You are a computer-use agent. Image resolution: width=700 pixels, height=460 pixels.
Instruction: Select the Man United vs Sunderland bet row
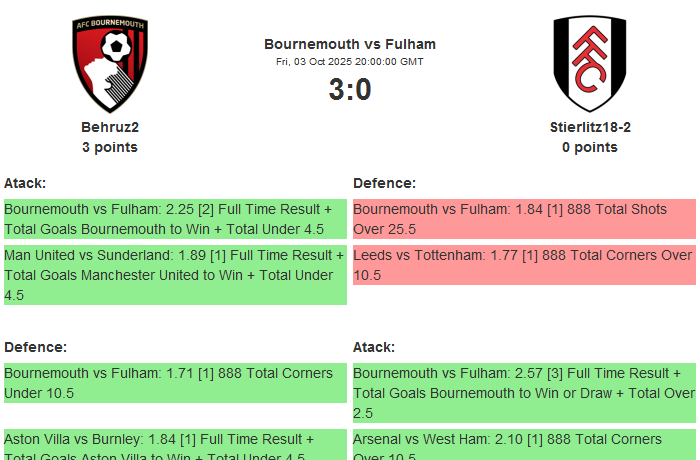(x=175, y=275)
